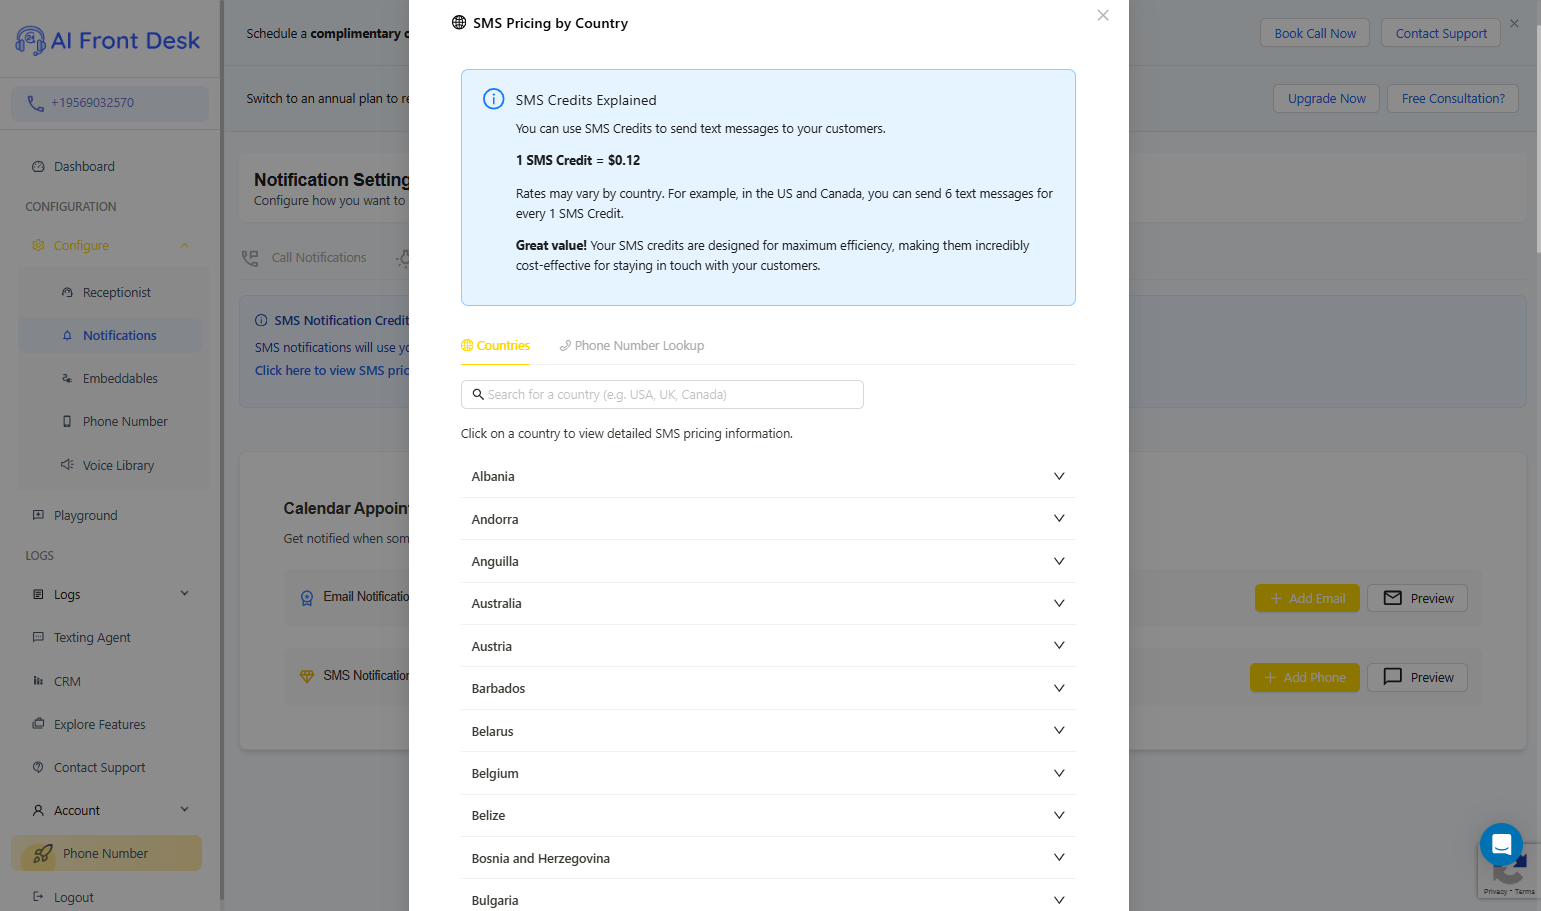Expand the Albania pricing row
This screenshot has height=911, width=1541.
[x=768, y=476]
